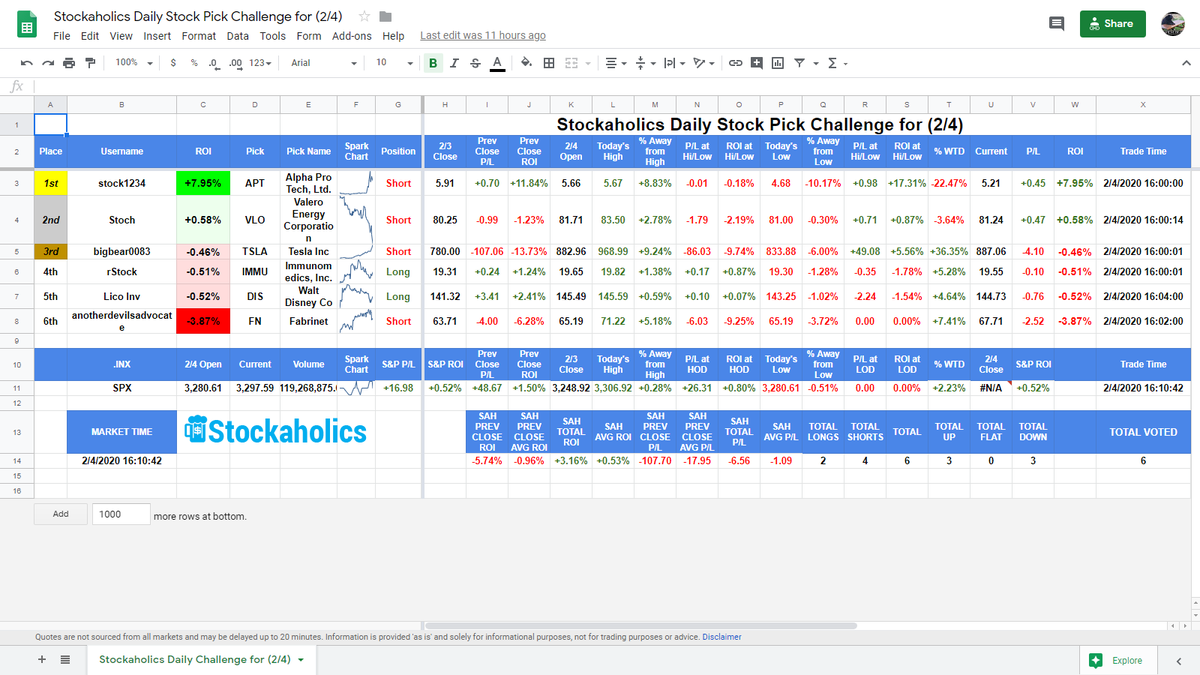Select the cell showing +7.95% in green

tap(203, 184)
